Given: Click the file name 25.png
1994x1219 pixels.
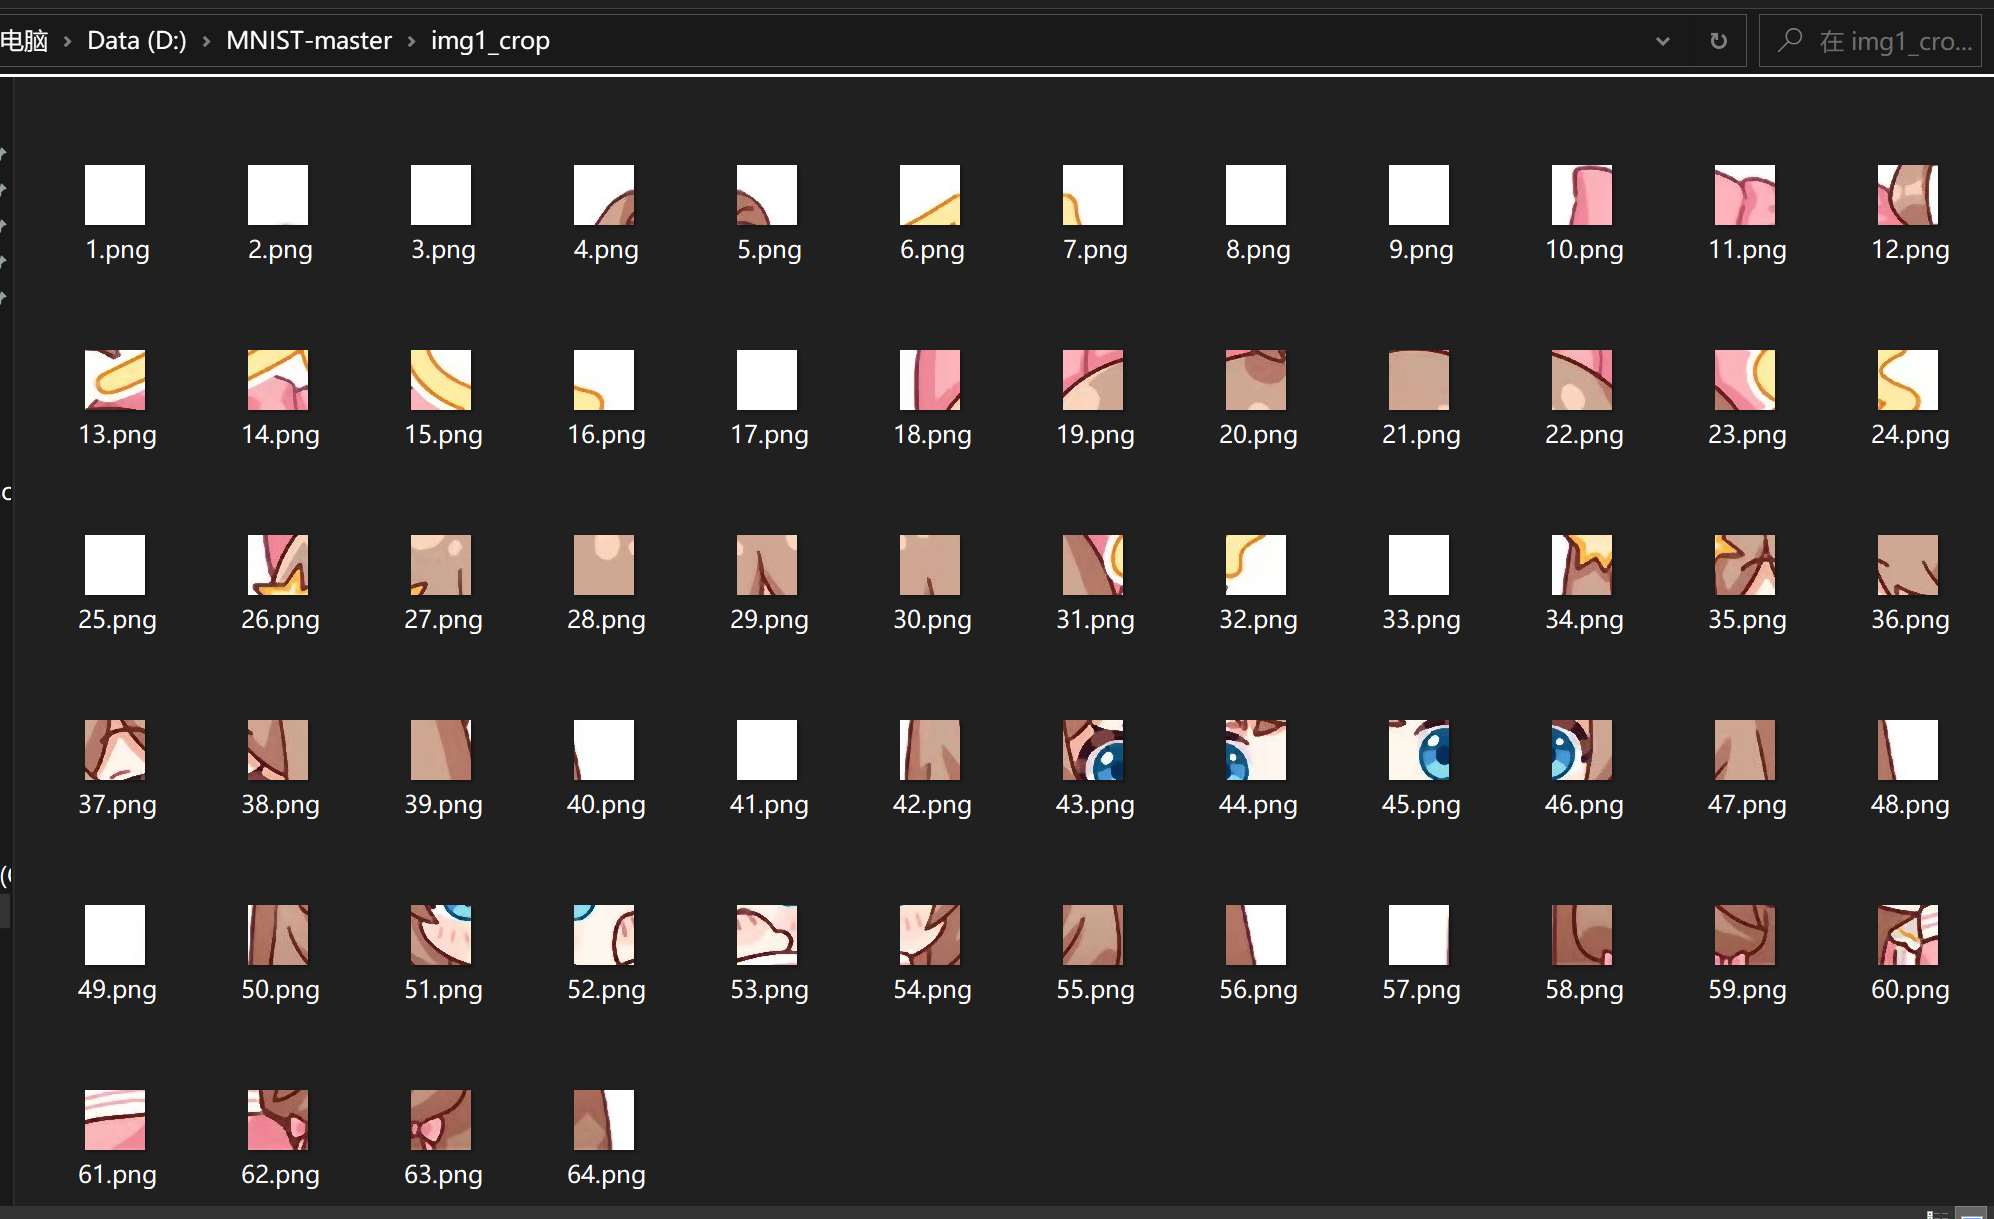Looking at the screenshot, I should click(117, 620).
